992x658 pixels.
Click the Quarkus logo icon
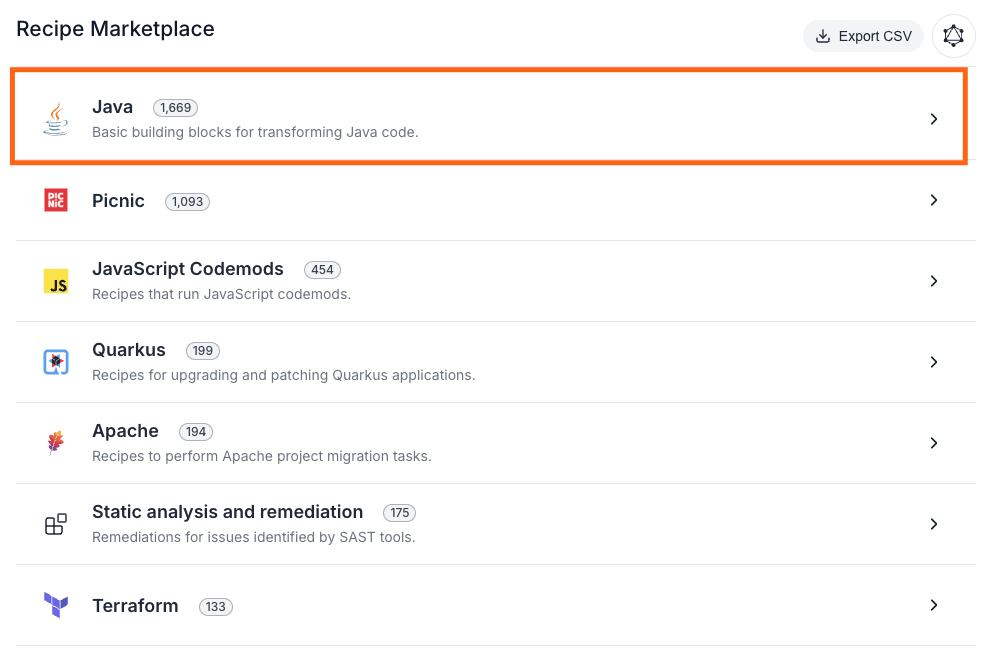(56, 362)
